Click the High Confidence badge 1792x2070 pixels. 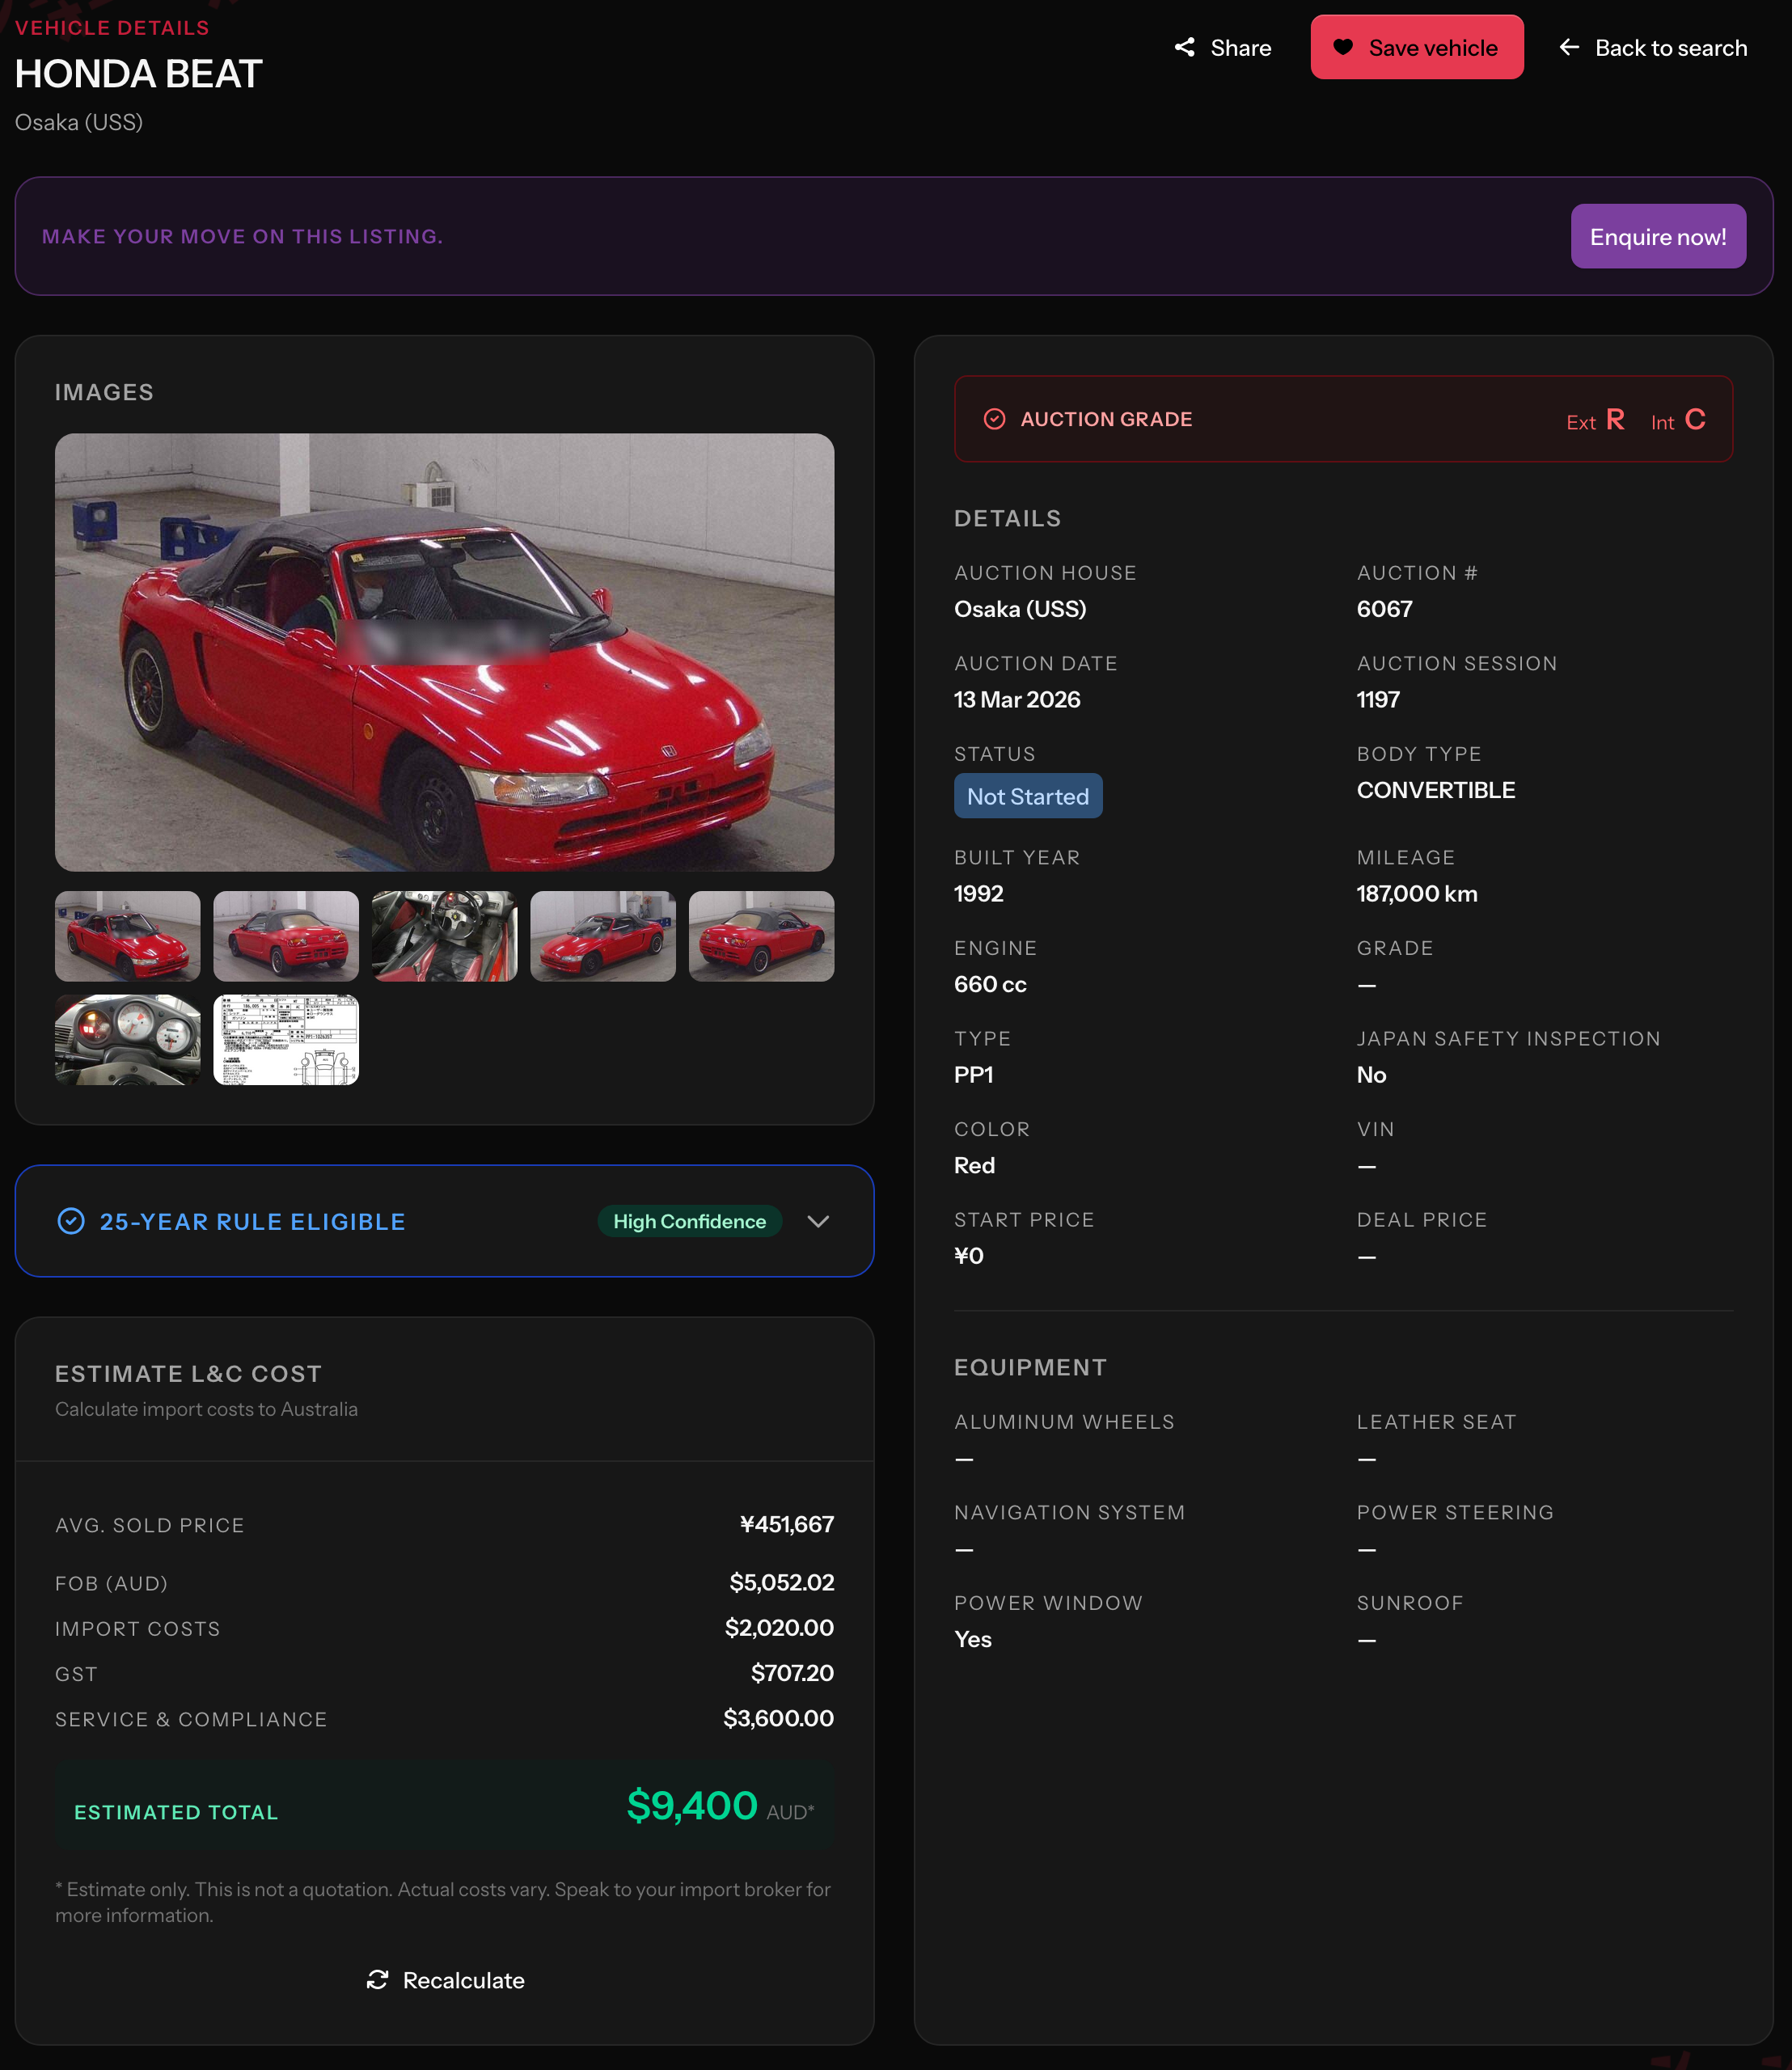tap(689, 1221)
